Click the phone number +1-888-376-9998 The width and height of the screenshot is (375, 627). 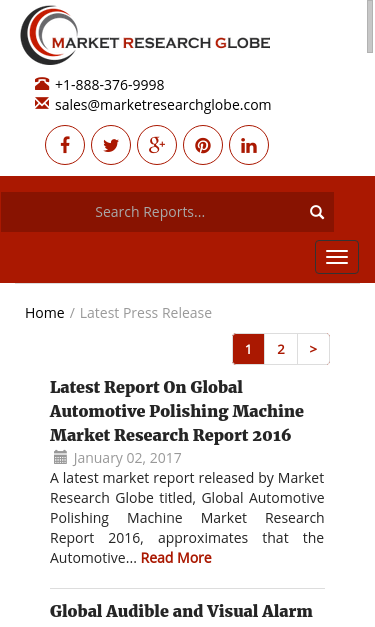coord(110,85)
